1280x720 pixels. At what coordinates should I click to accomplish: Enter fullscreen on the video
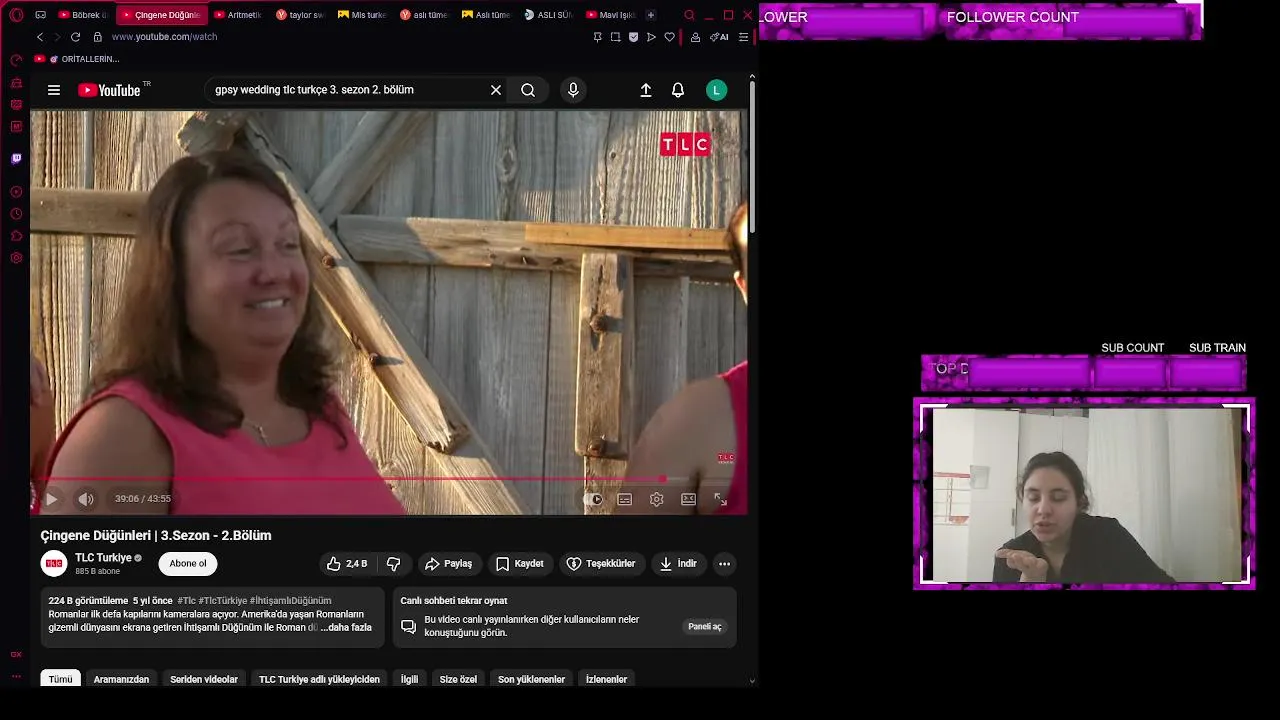click(x=720, y=499)
